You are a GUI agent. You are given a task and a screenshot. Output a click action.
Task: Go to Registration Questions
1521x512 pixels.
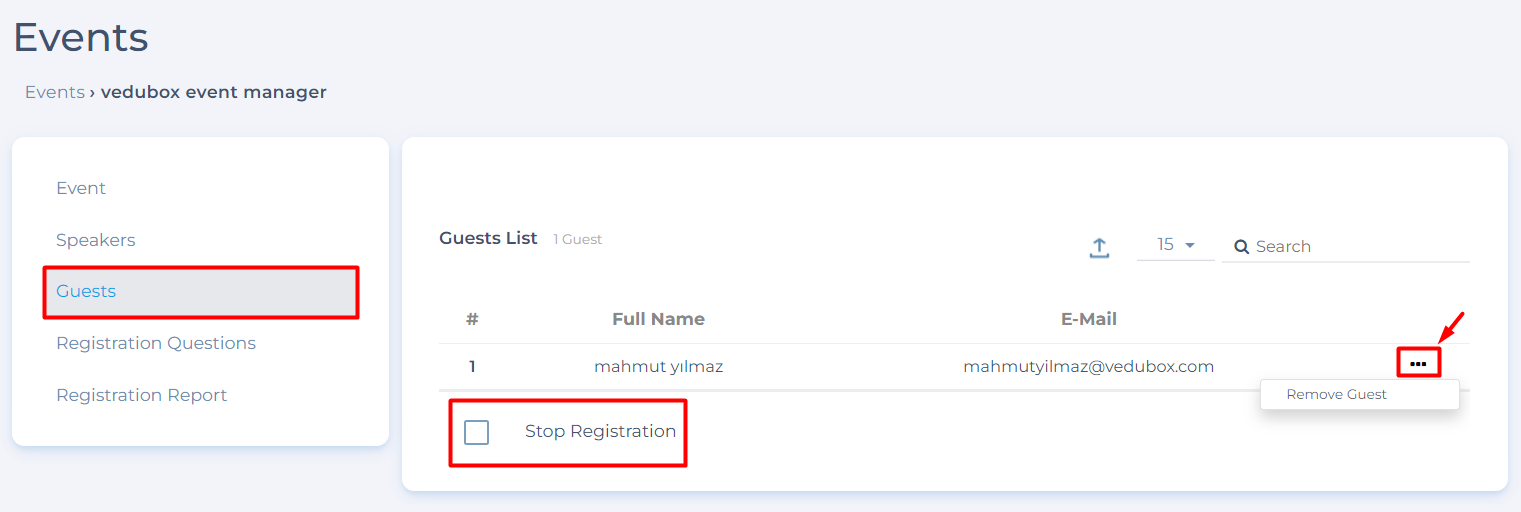coord(156,343)
